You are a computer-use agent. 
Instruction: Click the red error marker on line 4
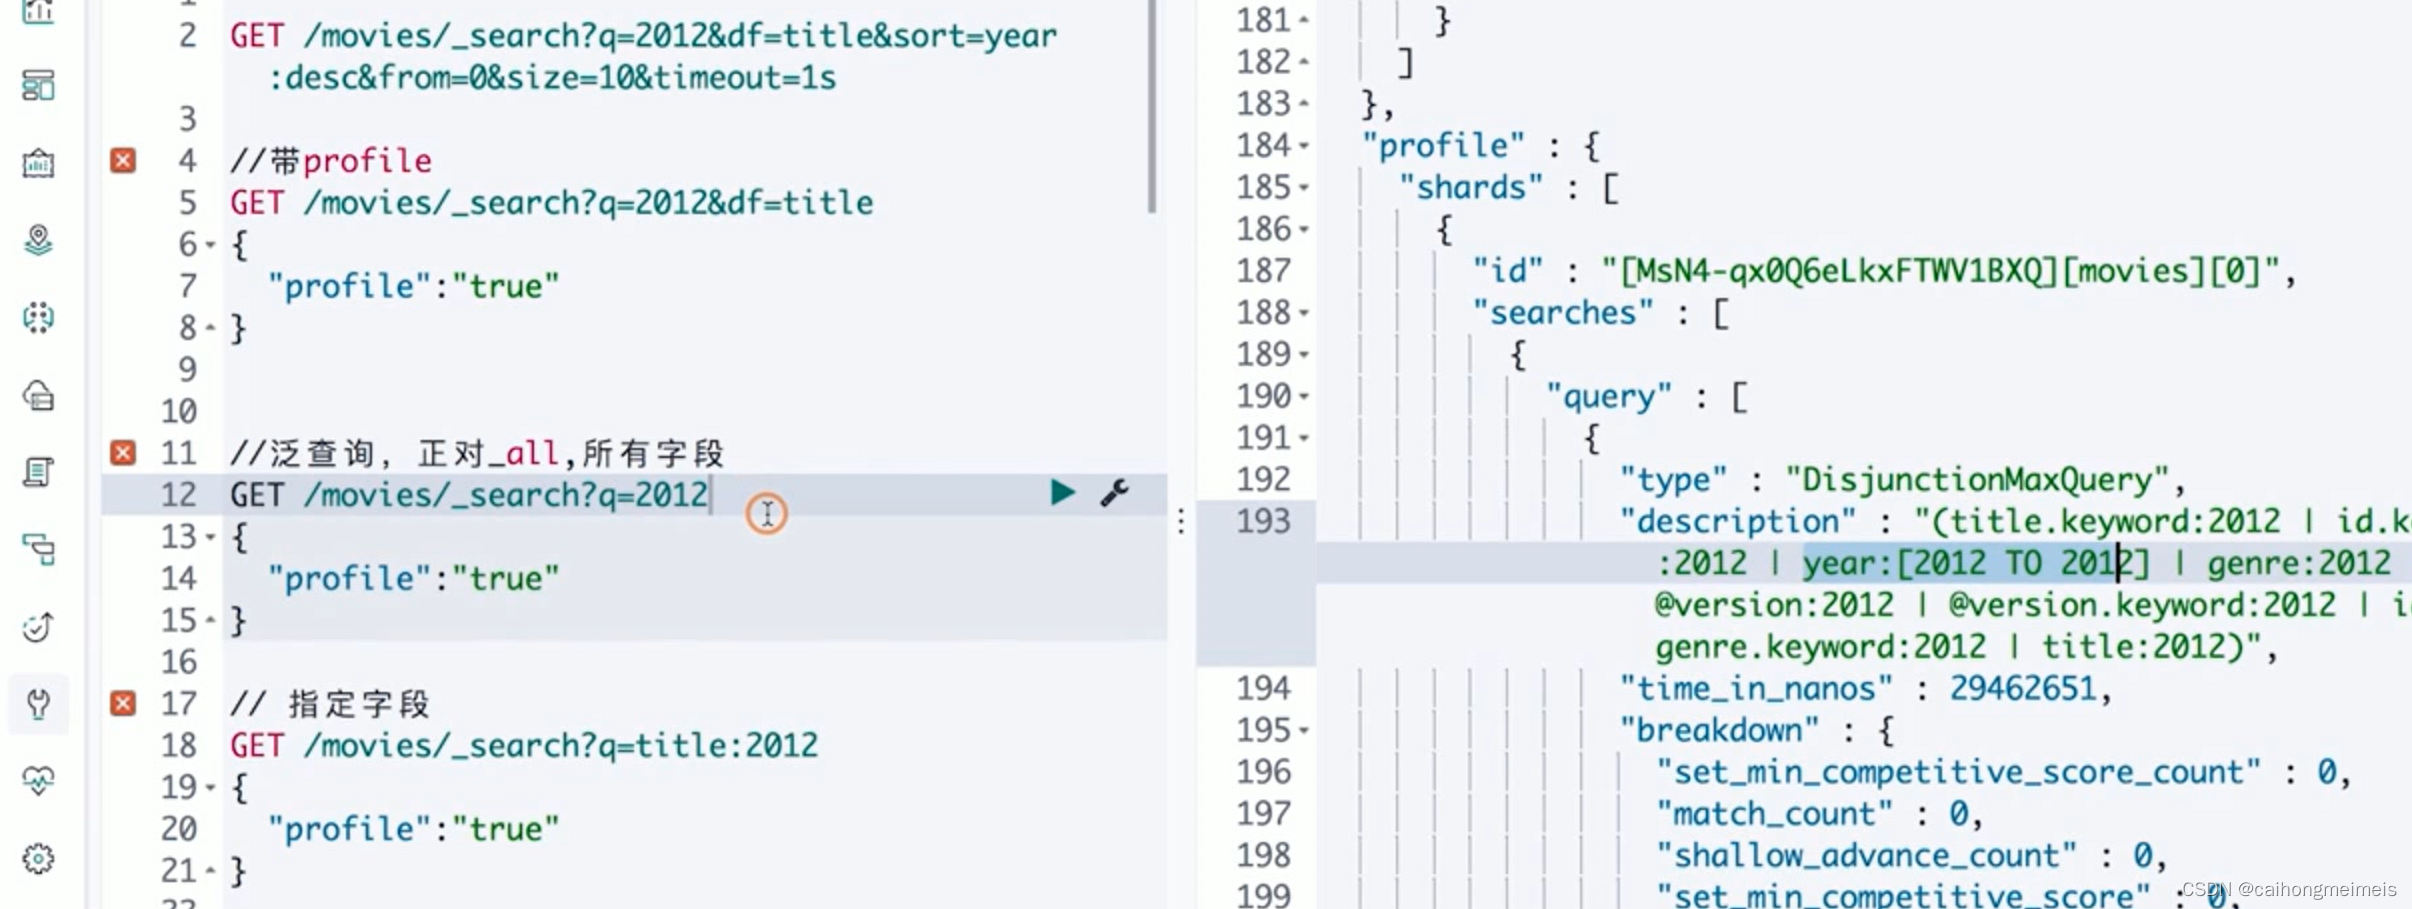click(123, 160)
